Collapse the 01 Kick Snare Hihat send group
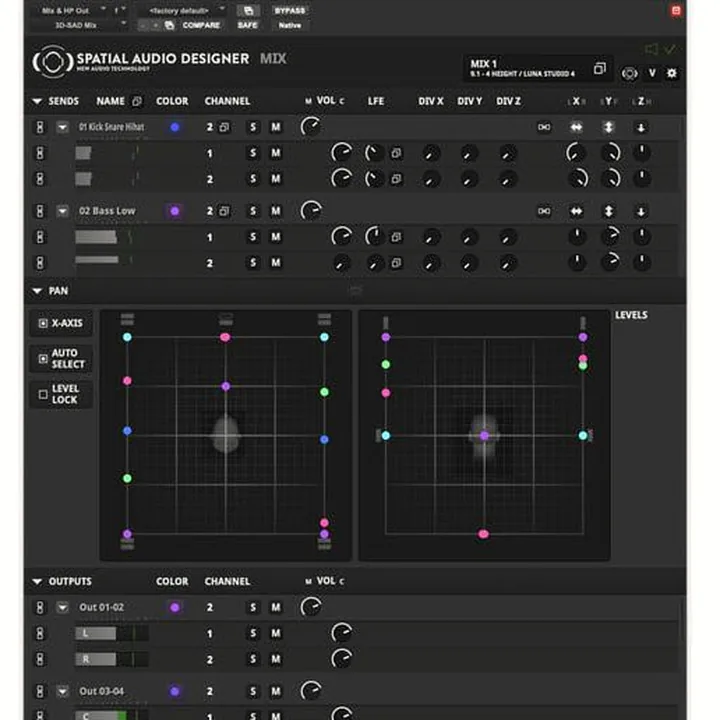The width and height of the screenshot is (720, 720). pos(62,127)
